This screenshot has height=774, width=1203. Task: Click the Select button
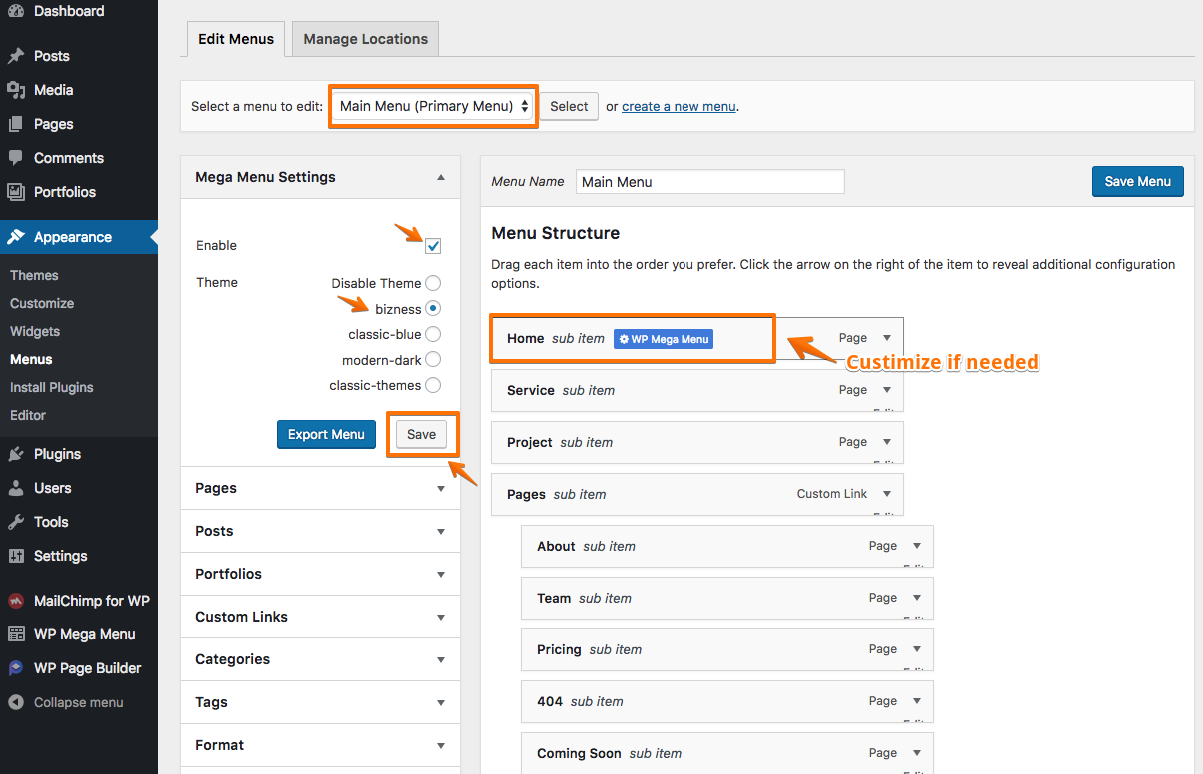tap(569, 106)
